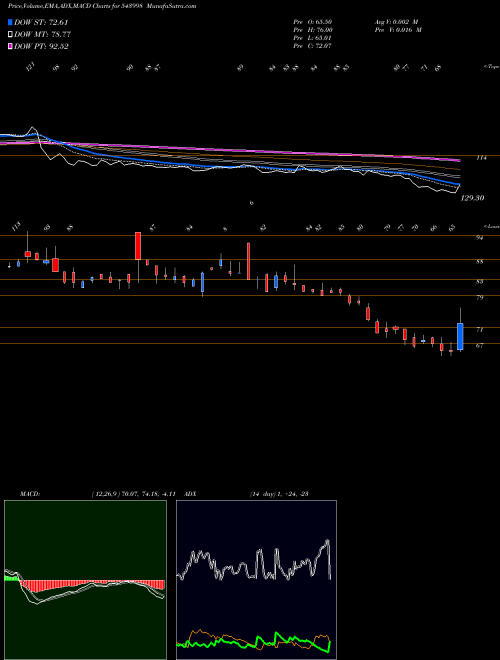The width and height of the screenshot is (500, 660).
Task: Click the 129.30 EMA end label
Action: tap(472, 198)
